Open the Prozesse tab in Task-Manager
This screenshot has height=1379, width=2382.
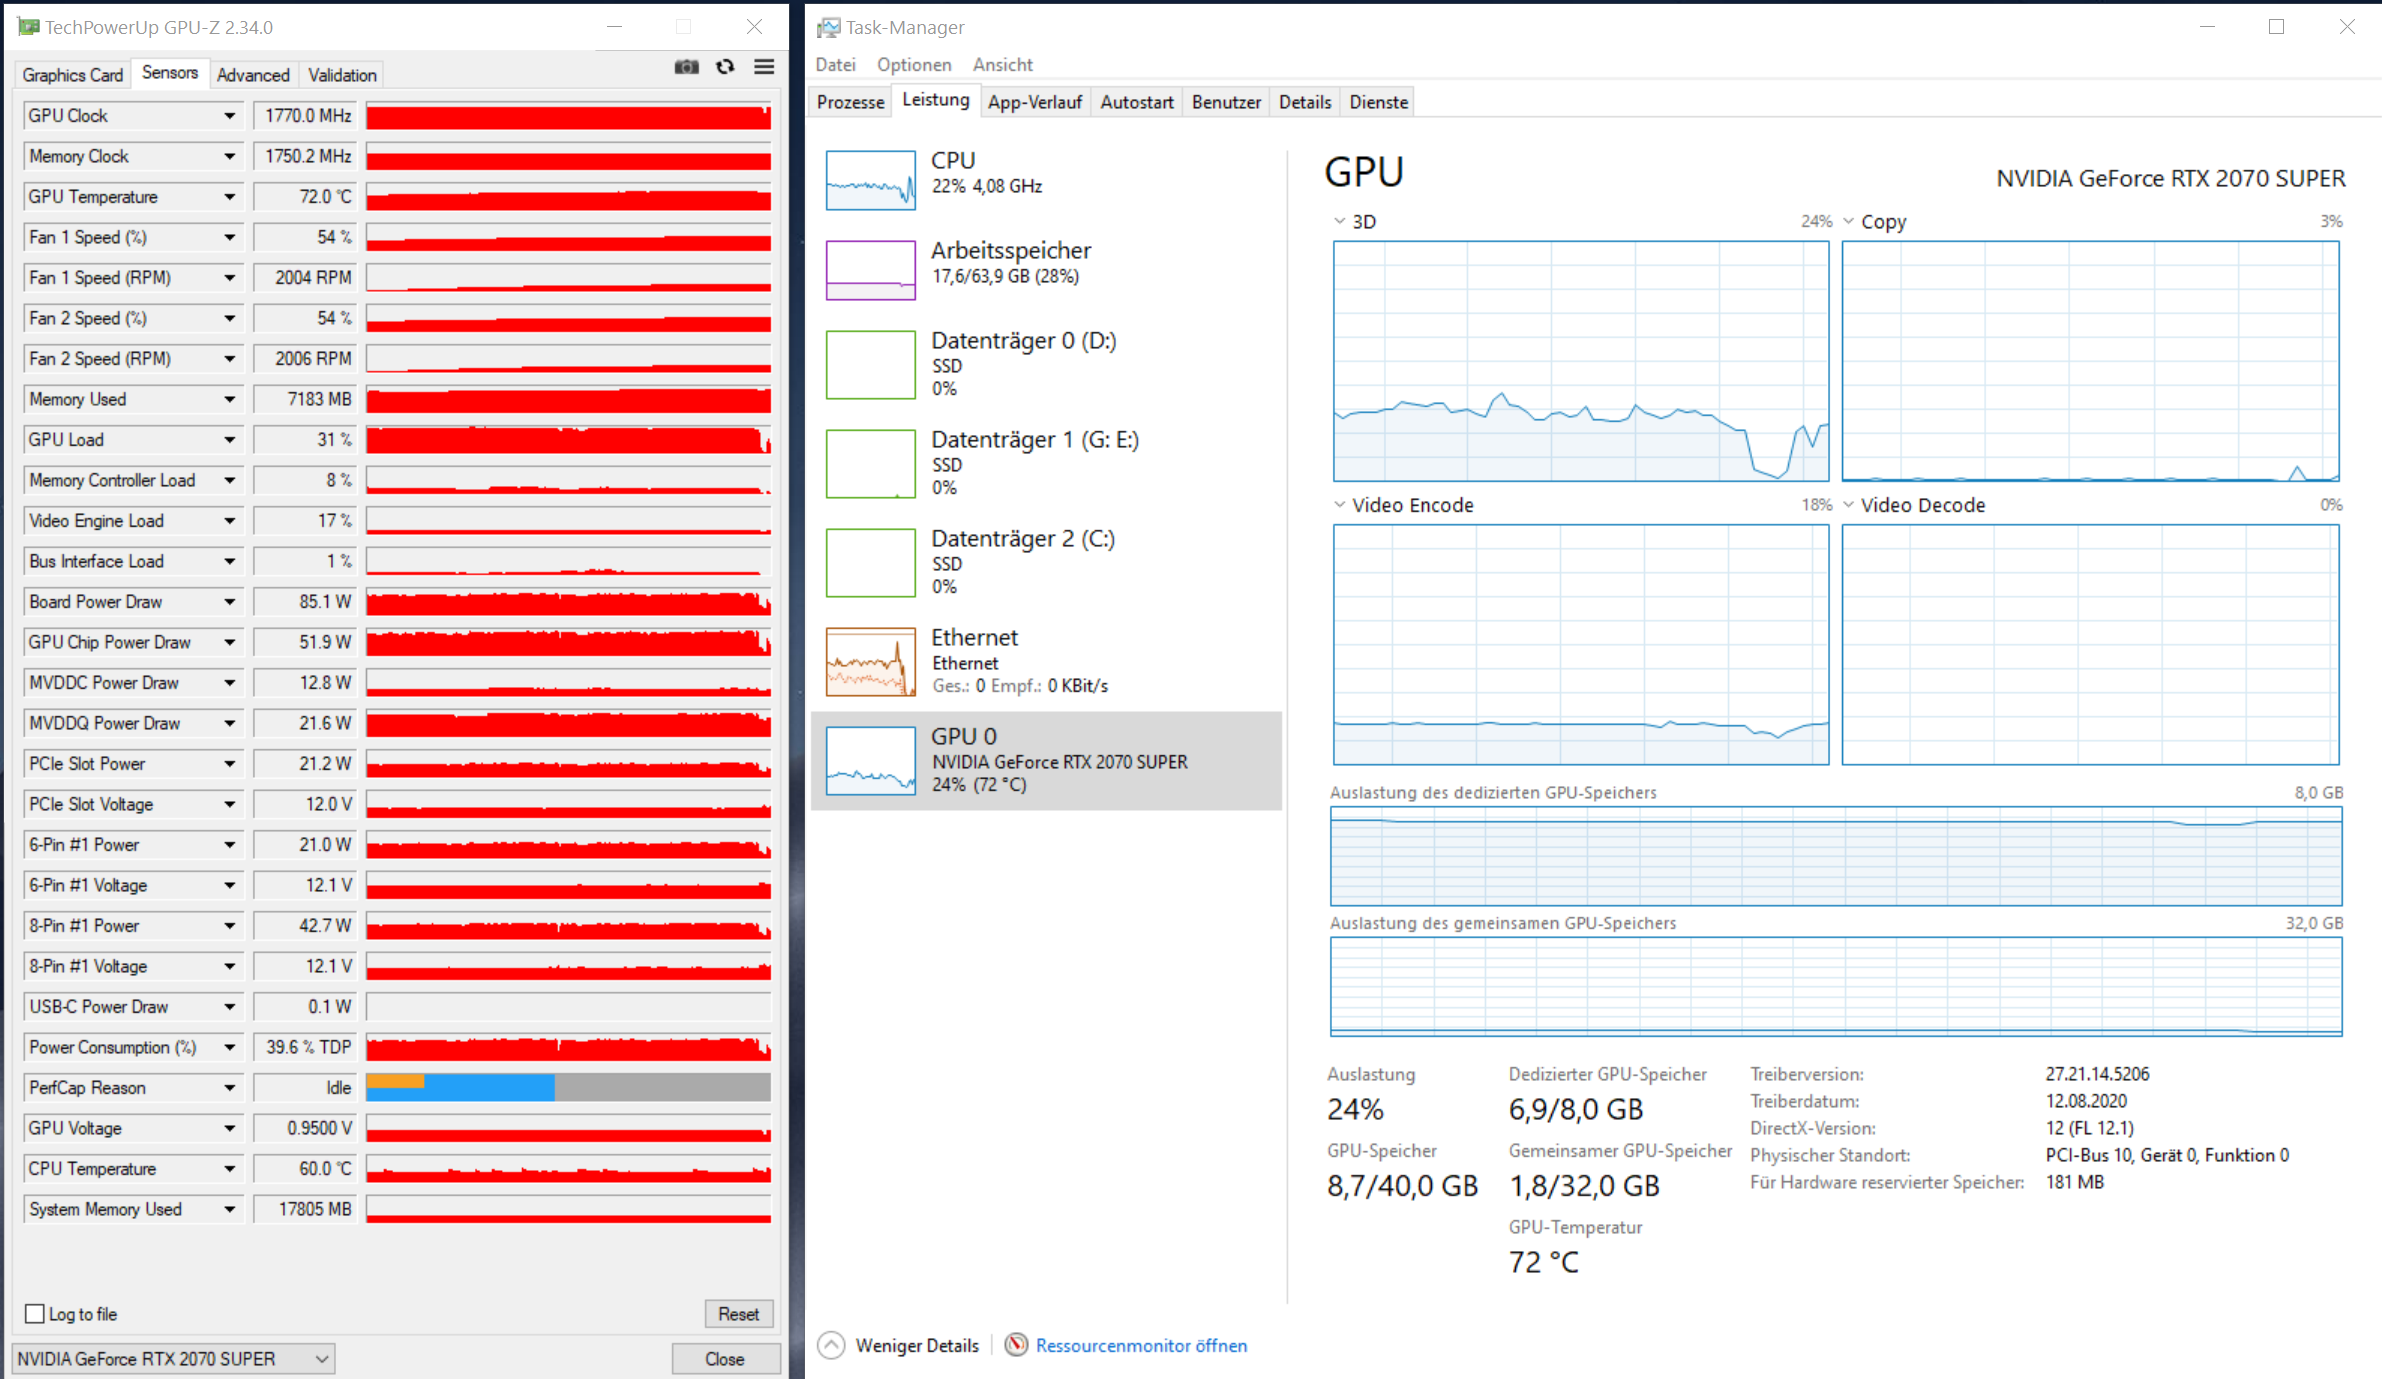click(850, 102)
